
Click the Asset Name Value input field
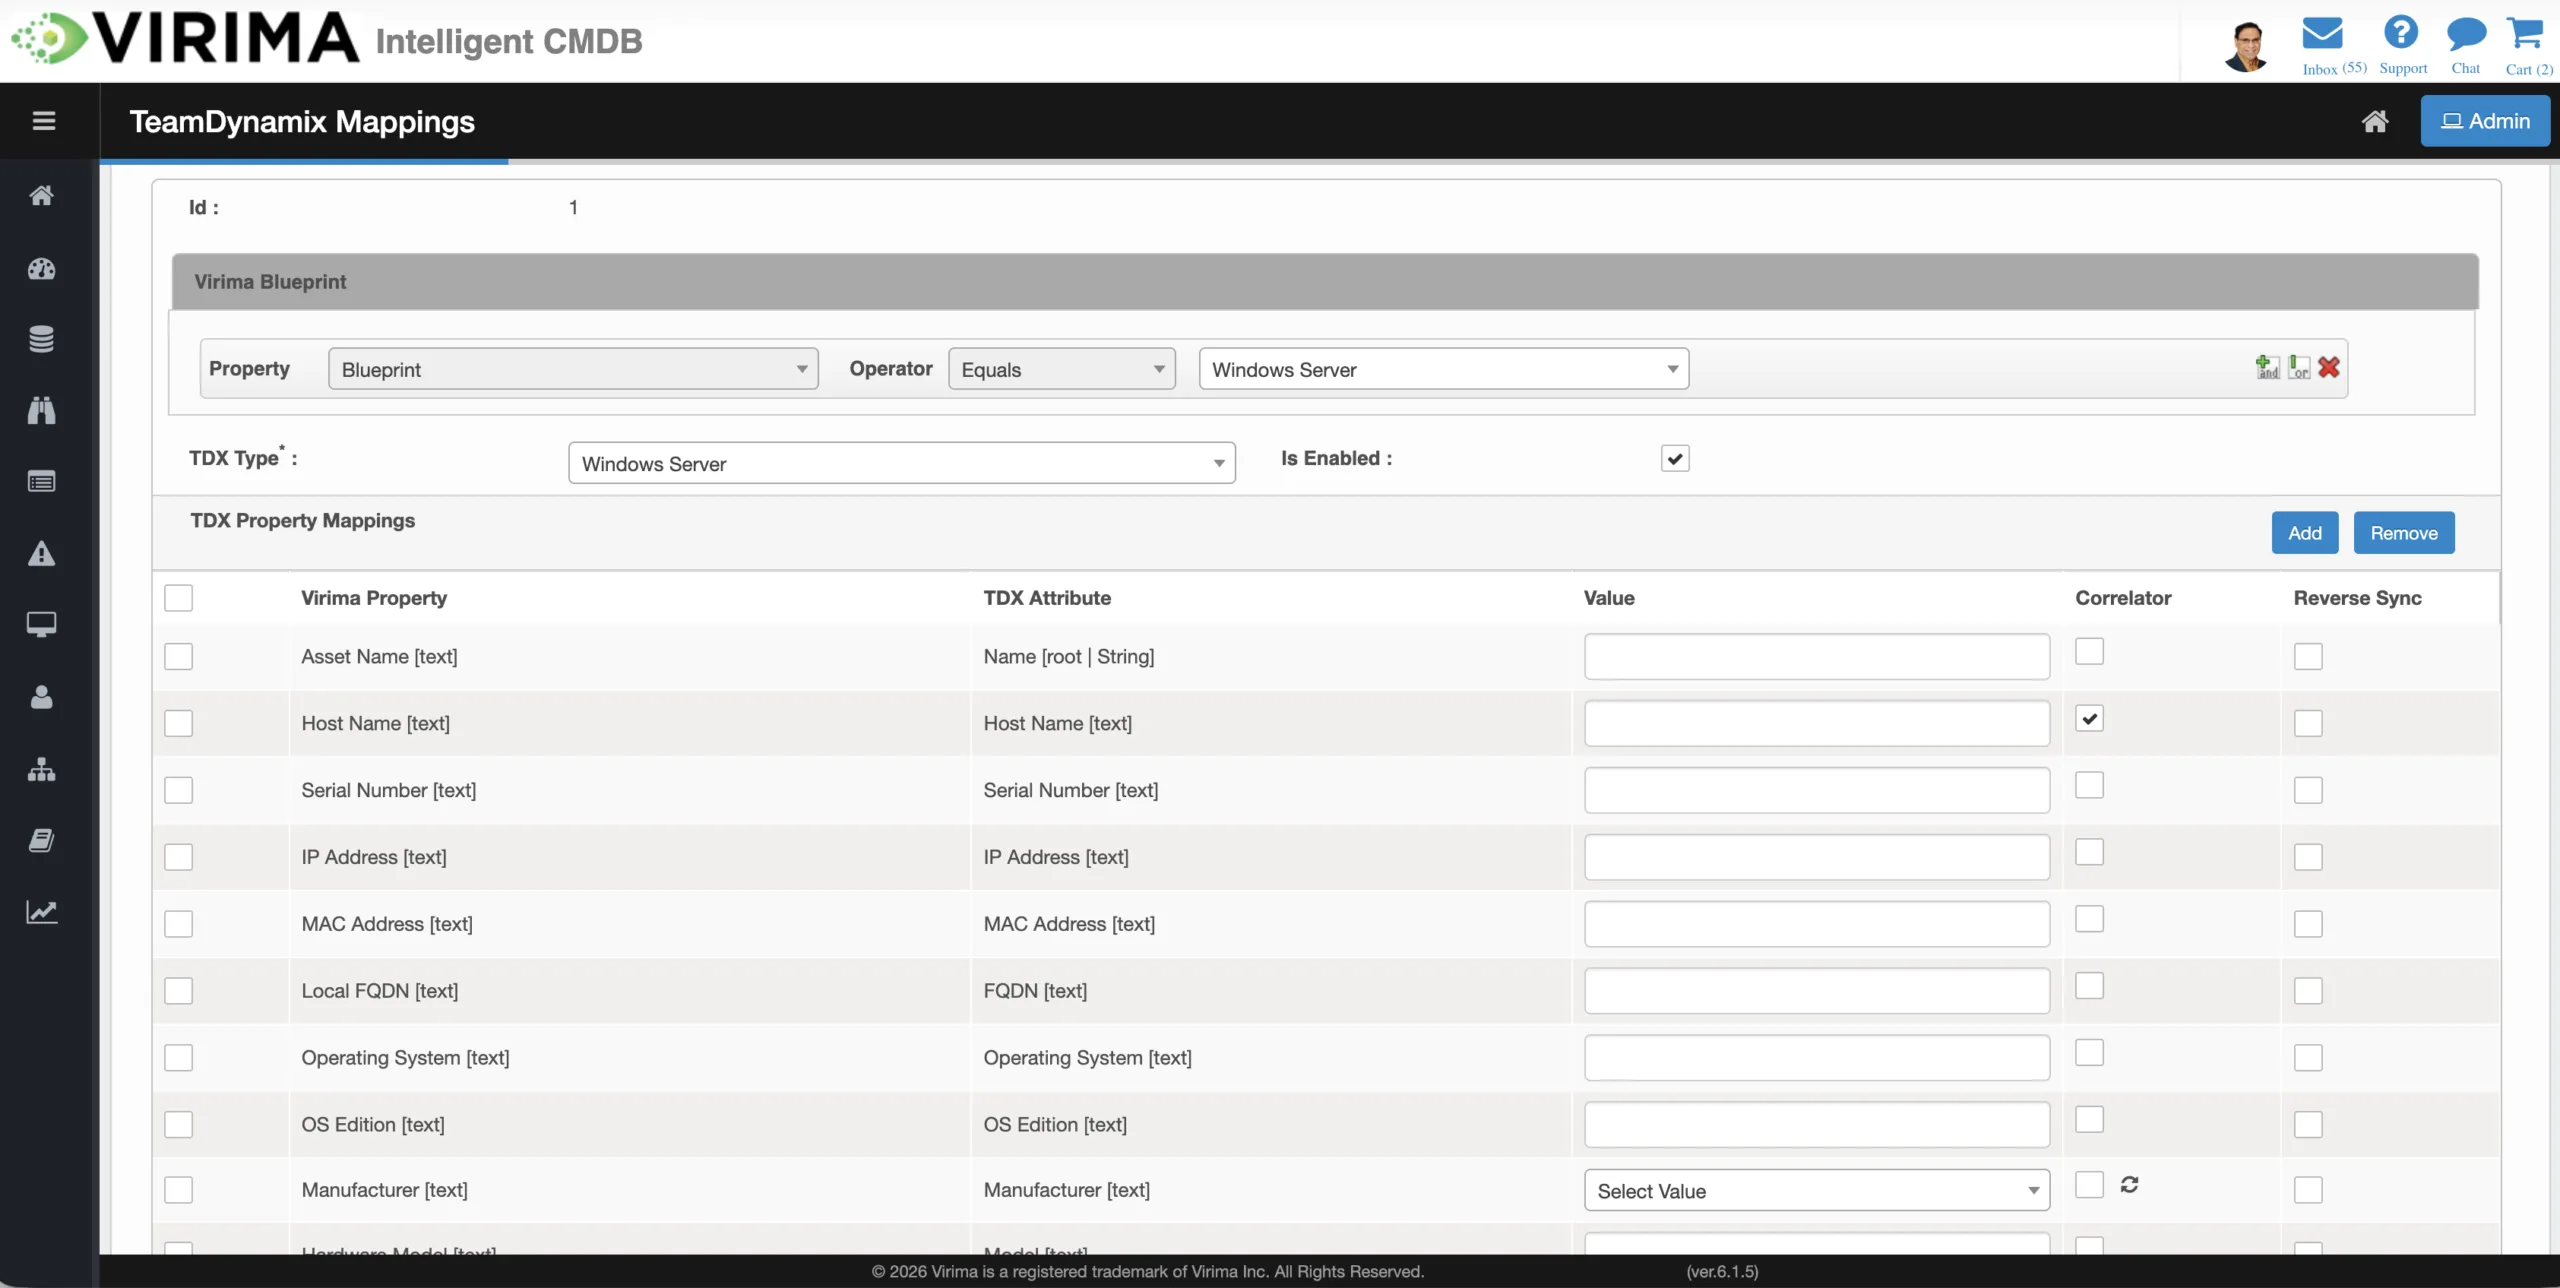pos(1817,657)
